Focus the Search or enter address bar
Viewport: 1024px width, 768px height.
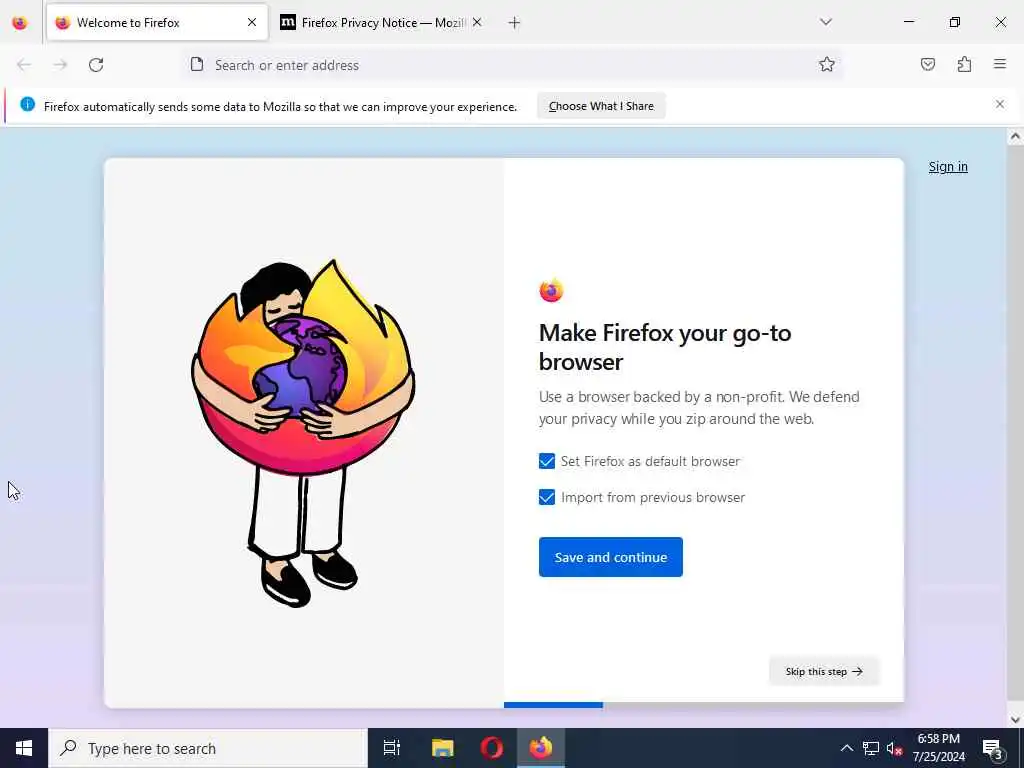click(513, 65)
